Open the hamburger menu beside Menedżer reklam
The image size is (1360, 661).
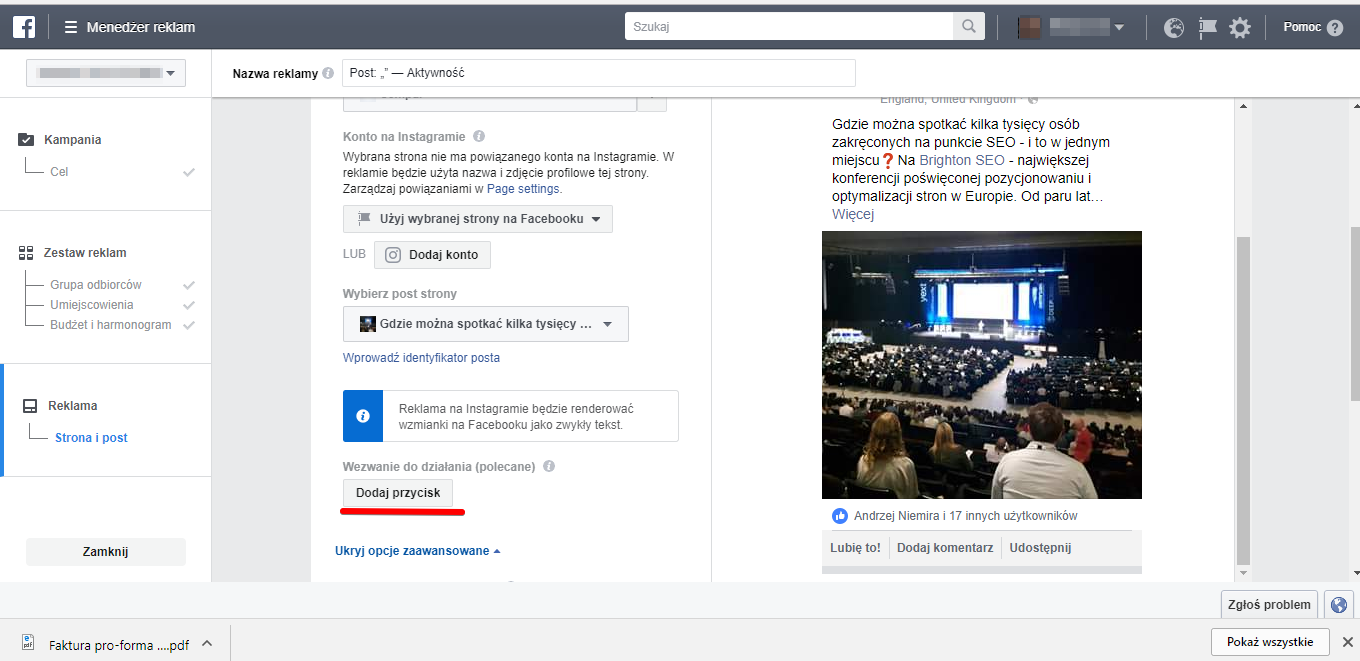71,27
